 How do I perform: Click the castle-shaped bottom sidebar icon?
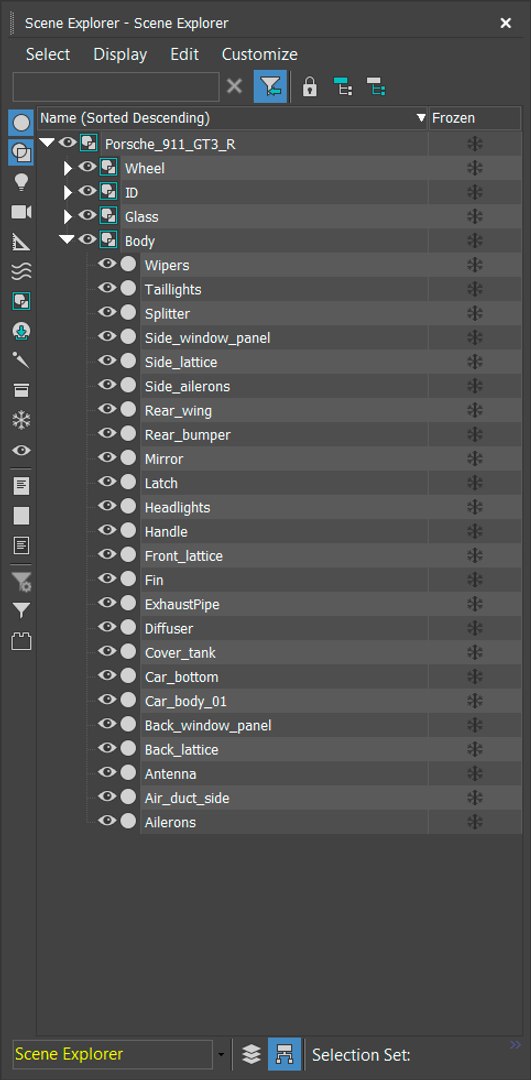[x=21, y=642]
